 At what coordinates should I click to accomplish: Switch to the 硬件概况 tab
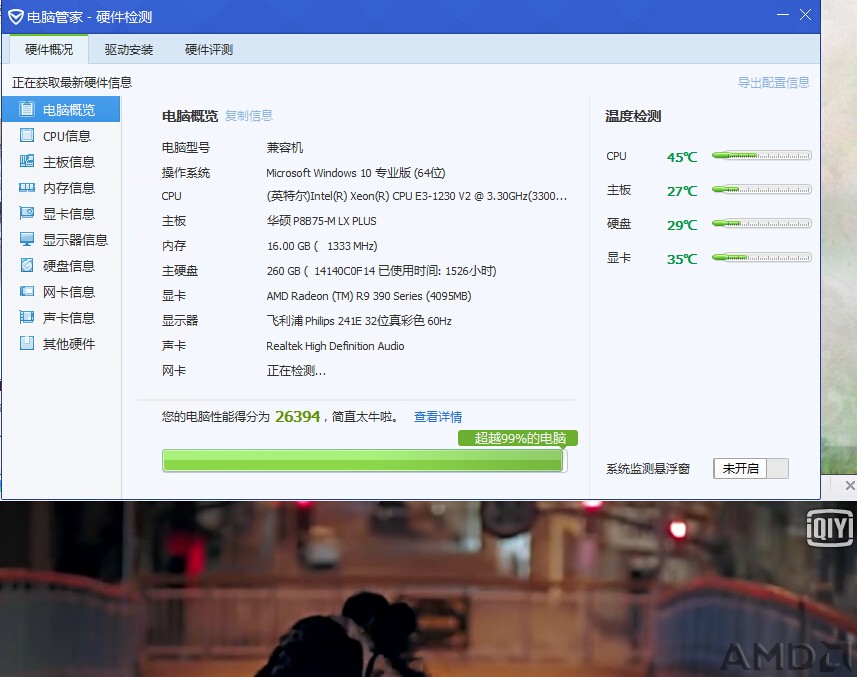click(49, 50)
